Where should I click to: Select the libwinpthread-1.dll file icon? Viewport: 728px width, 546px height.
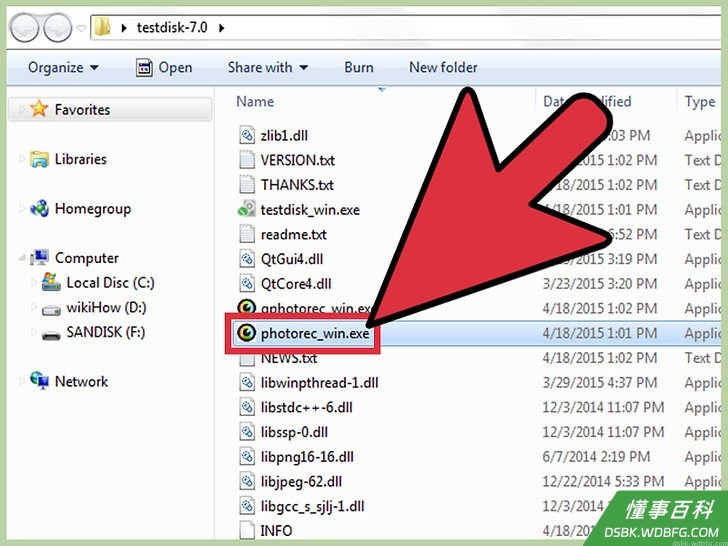click(247, 382)
